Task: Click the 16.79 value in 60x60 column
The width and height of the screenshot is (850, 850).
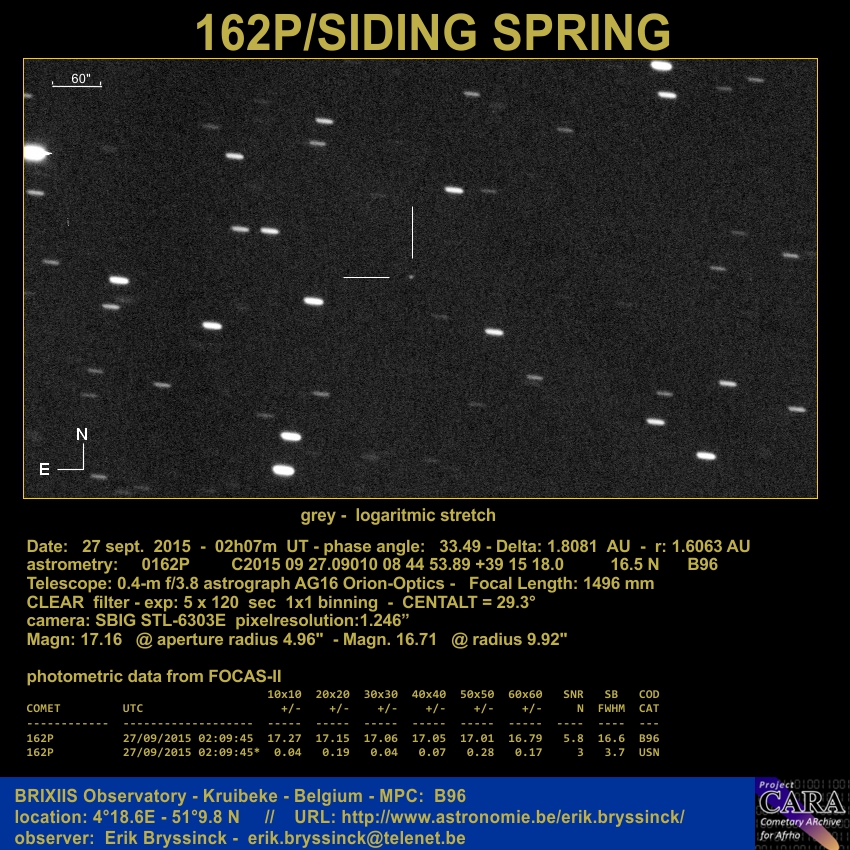Action: tap(525, 739)
